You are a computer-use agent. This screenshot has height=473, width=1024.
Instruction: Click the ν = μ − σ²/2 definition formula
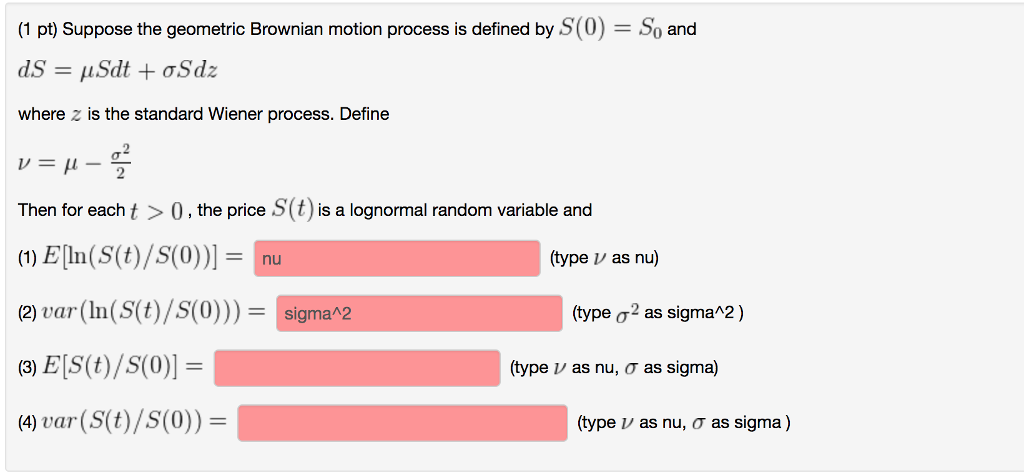coord(75,160)
